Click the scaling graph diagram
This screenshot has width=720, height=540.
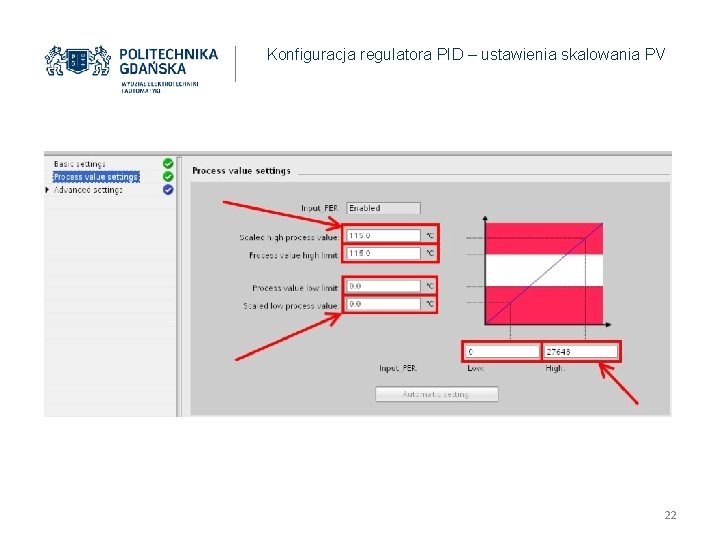pos(540,278)
